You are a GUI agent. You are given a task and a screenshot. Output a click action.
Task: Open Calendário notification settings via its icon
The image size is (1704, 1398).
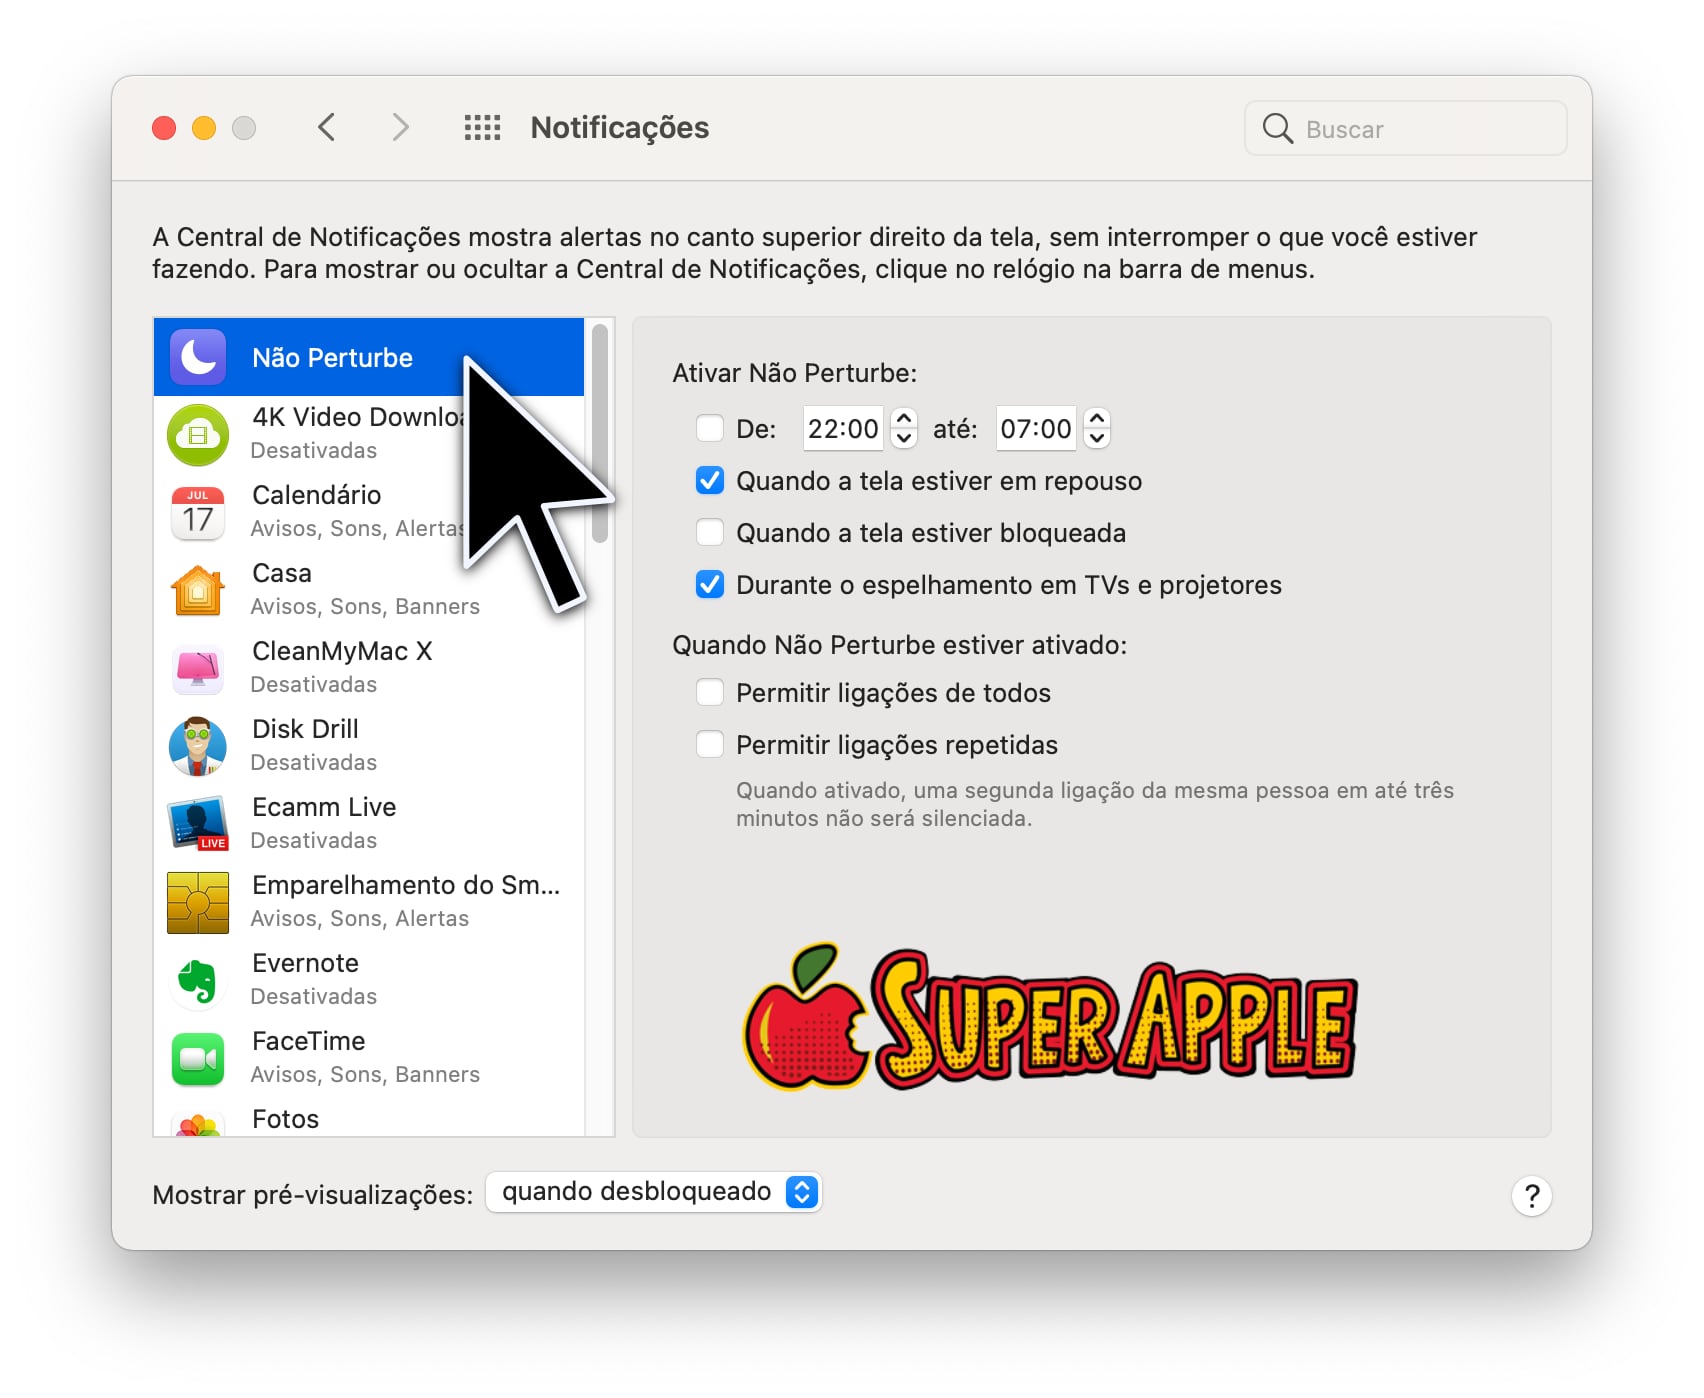[x=197, y=512]
